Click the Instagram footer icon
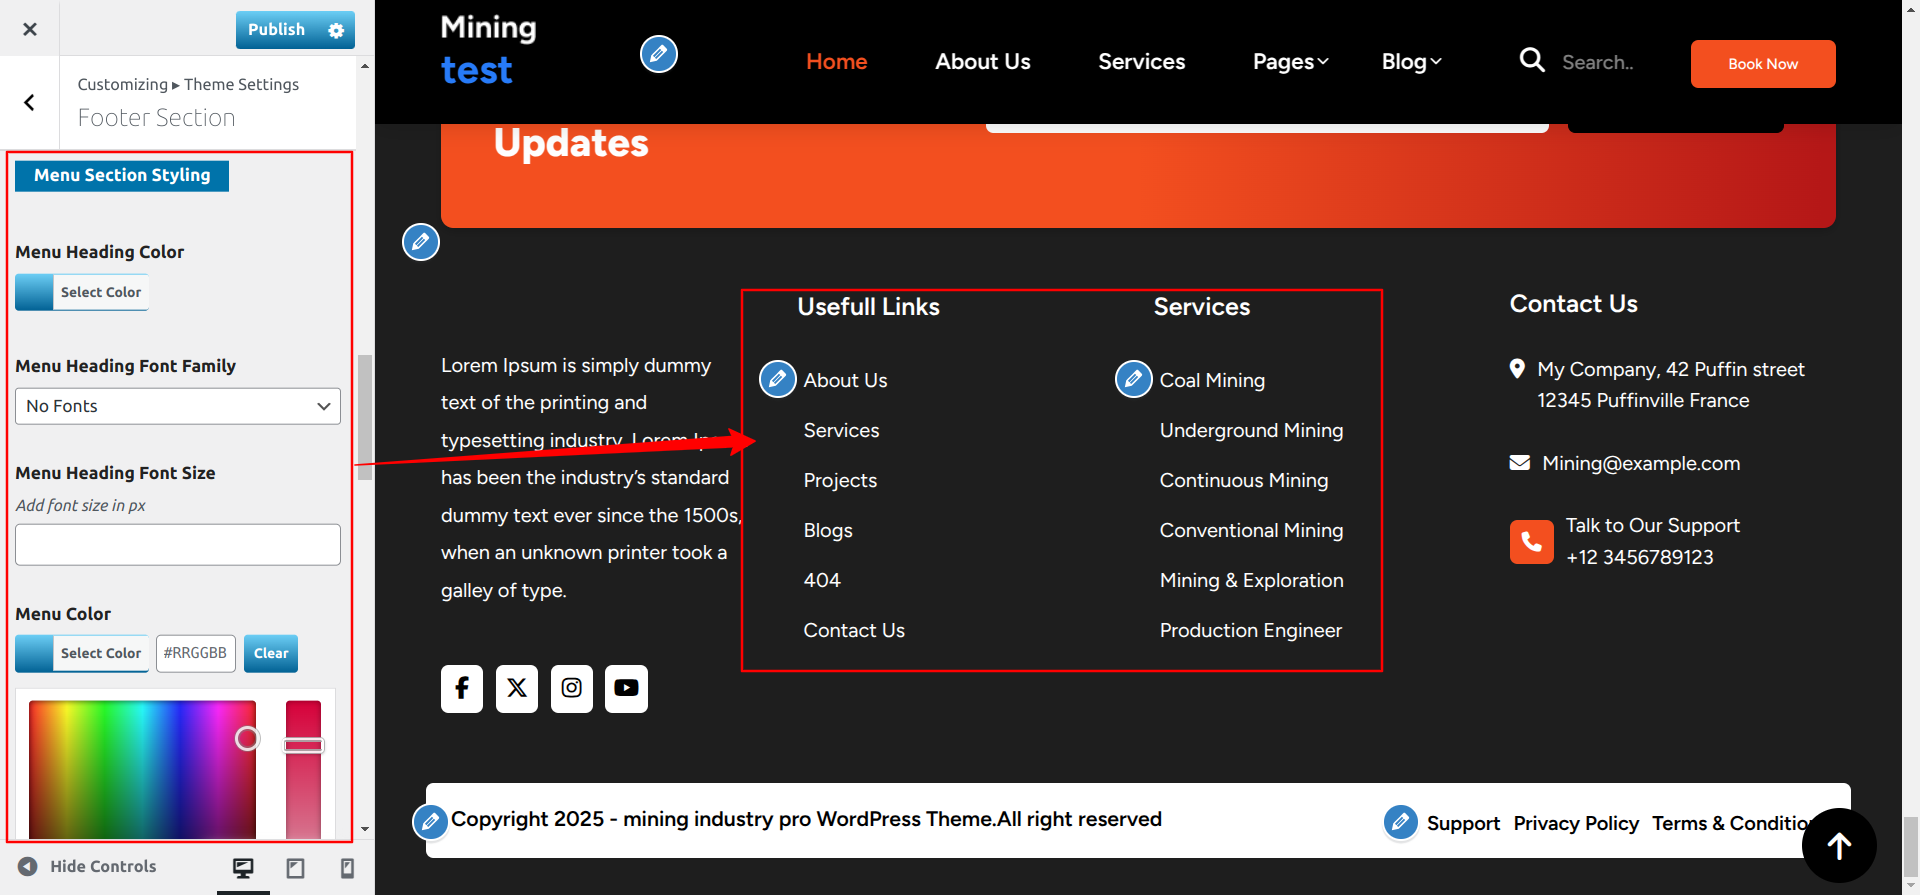The height and width of the screenshot is (895, 1920). 572,688
